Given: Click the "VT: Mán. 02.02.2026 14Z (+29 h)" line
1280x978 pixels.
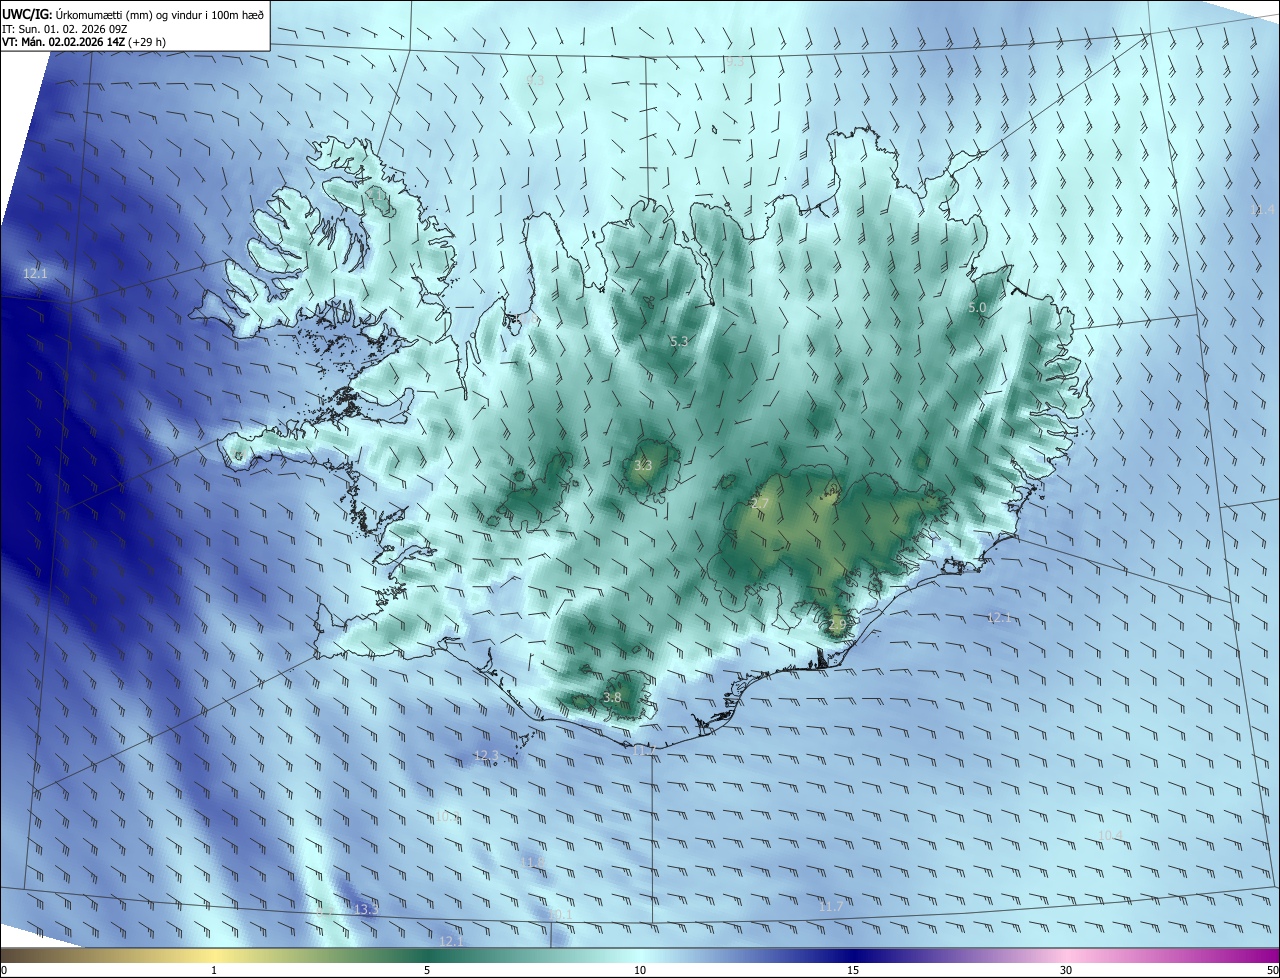Looking at the screenshot, I should click(83, 43).
